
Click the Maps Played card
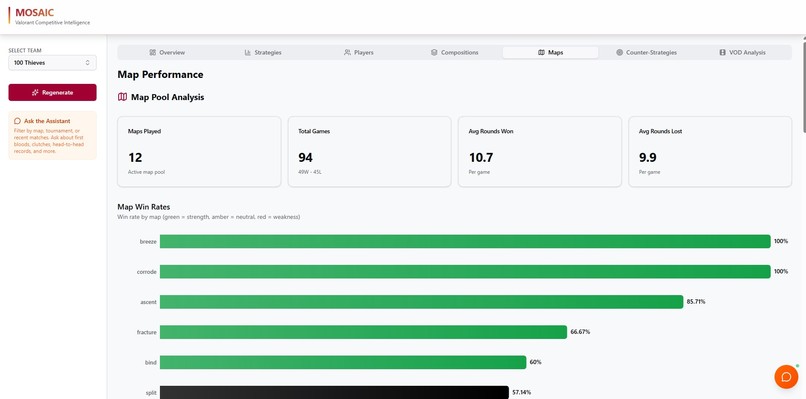coord(199,152)
